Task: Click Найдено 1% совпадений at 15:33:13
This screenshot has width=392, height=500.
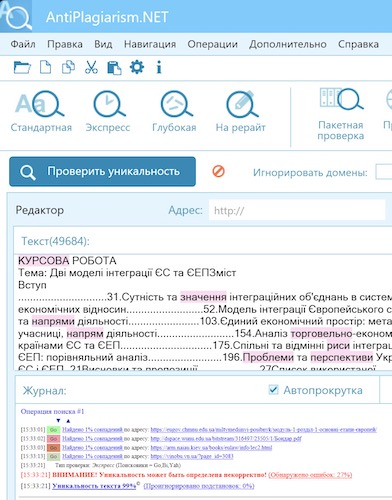Action: 93,456
